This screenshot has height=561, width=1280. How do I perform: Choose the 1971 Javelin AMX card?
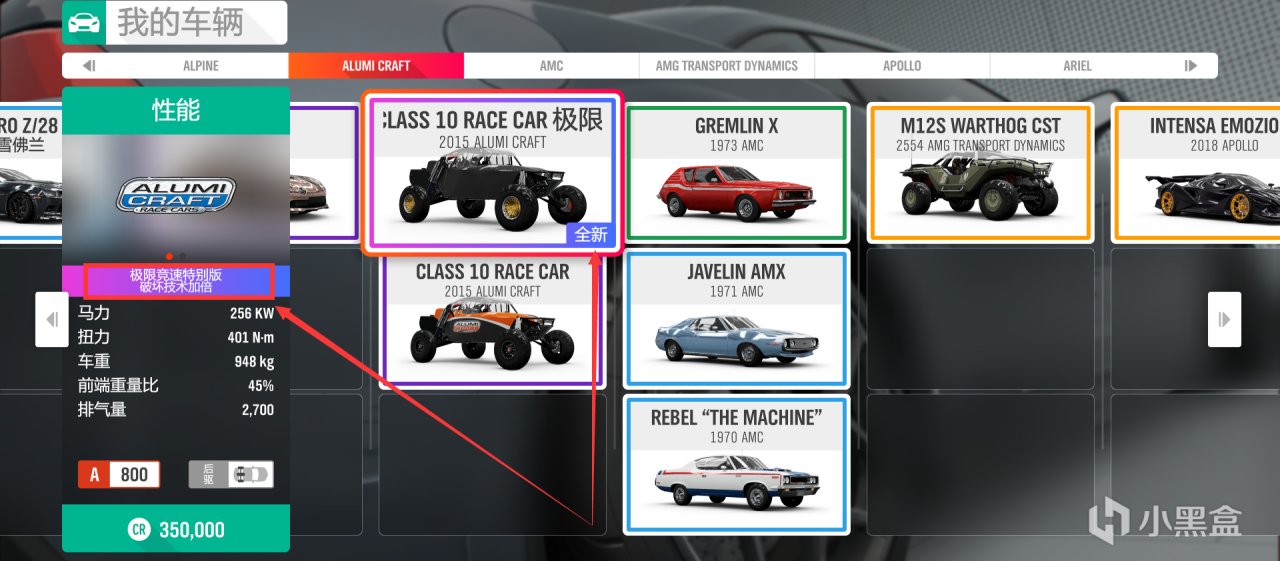[x=737, y=319]
